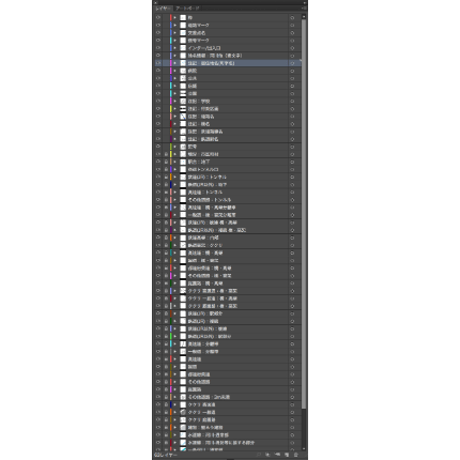
Task: Select the 信号マーク layer name
Action: coord(198,40)
